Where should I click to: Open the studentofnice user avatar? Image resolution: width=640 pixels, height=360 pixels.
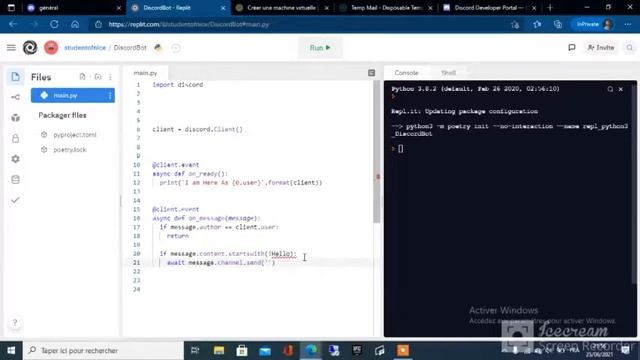(x=51, y=48)
